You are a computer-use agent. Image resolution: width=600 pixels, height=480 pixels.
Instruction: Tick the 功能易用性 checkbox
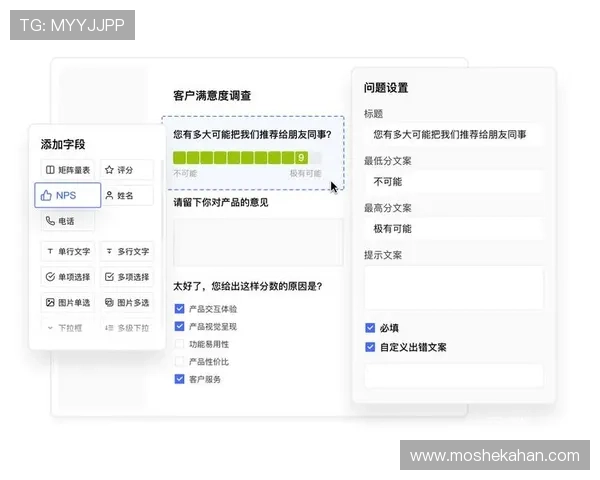tap(179, 344)
